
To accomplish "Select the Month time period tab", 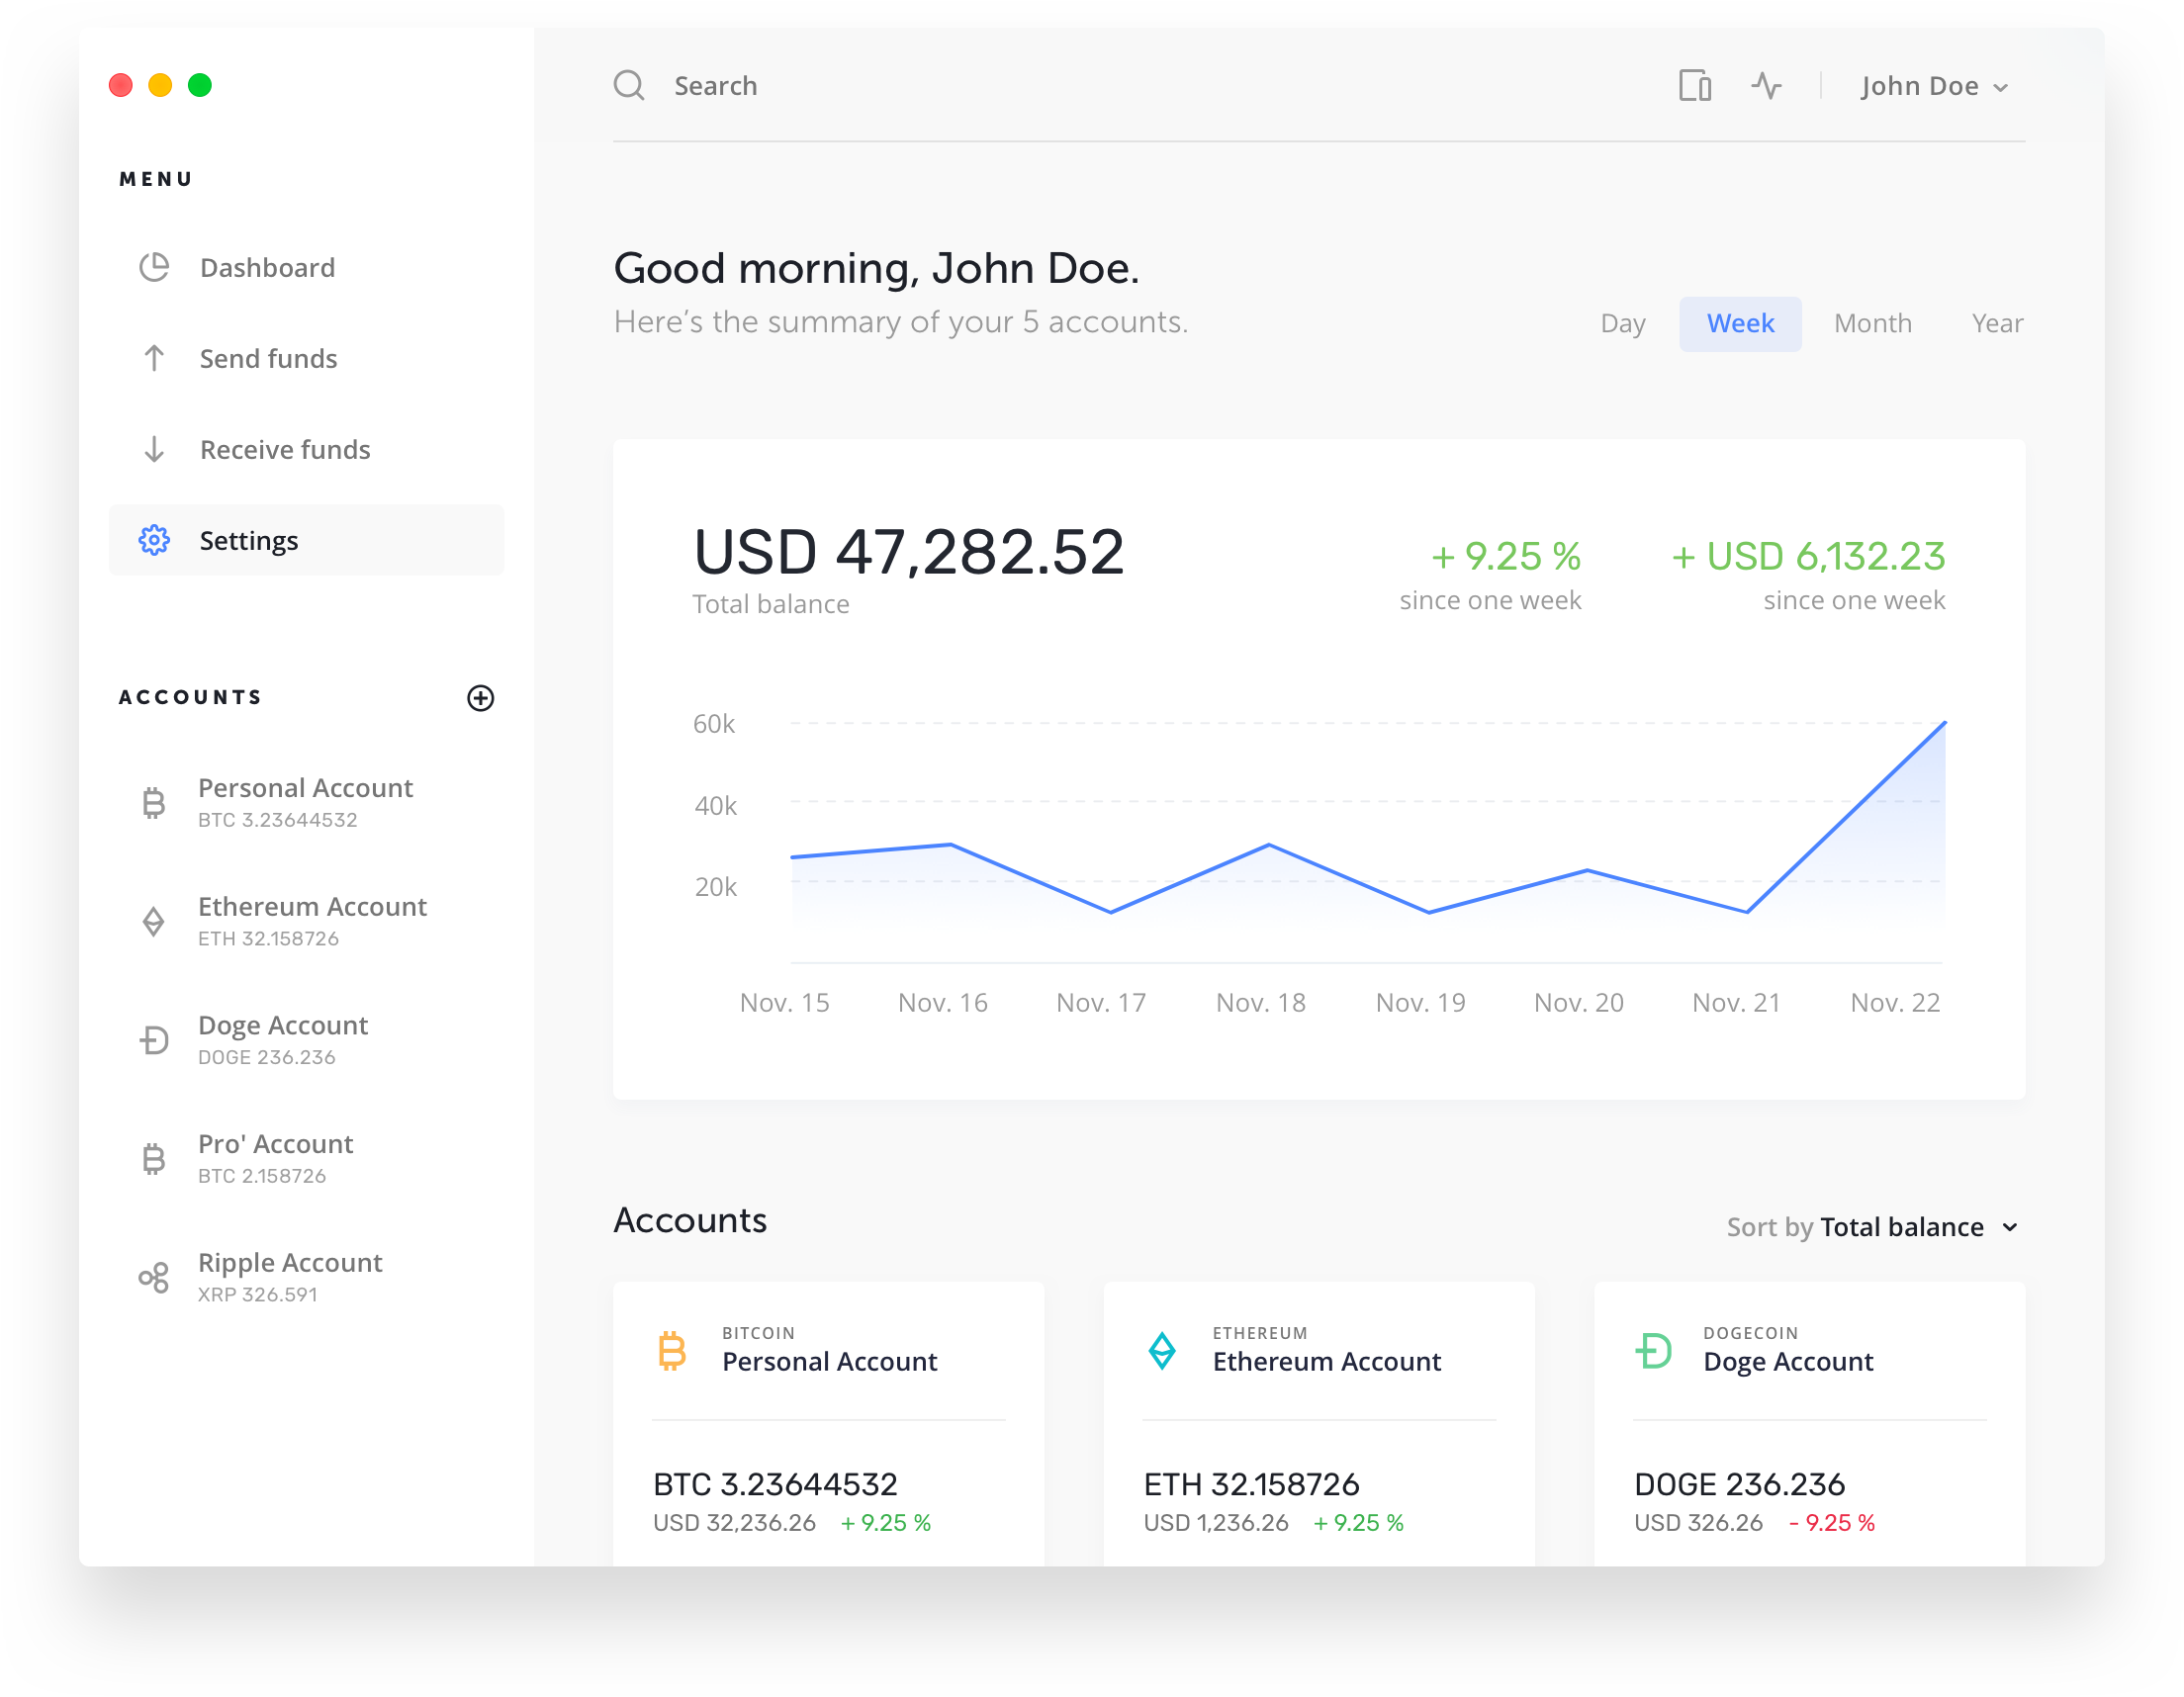I will coord(1873,322).
